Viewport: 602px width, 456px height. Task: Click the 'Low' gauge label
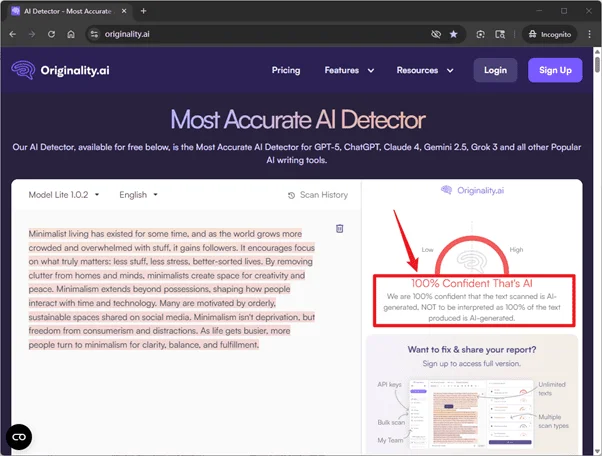[427, 250]
